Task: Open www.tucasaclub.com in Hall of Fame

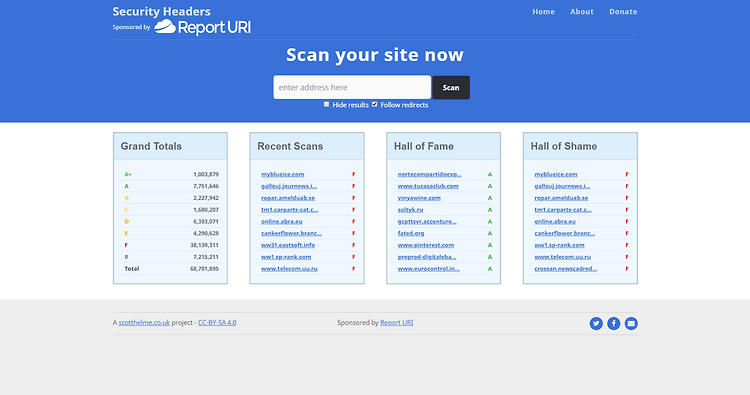Action: coord(428,186)
